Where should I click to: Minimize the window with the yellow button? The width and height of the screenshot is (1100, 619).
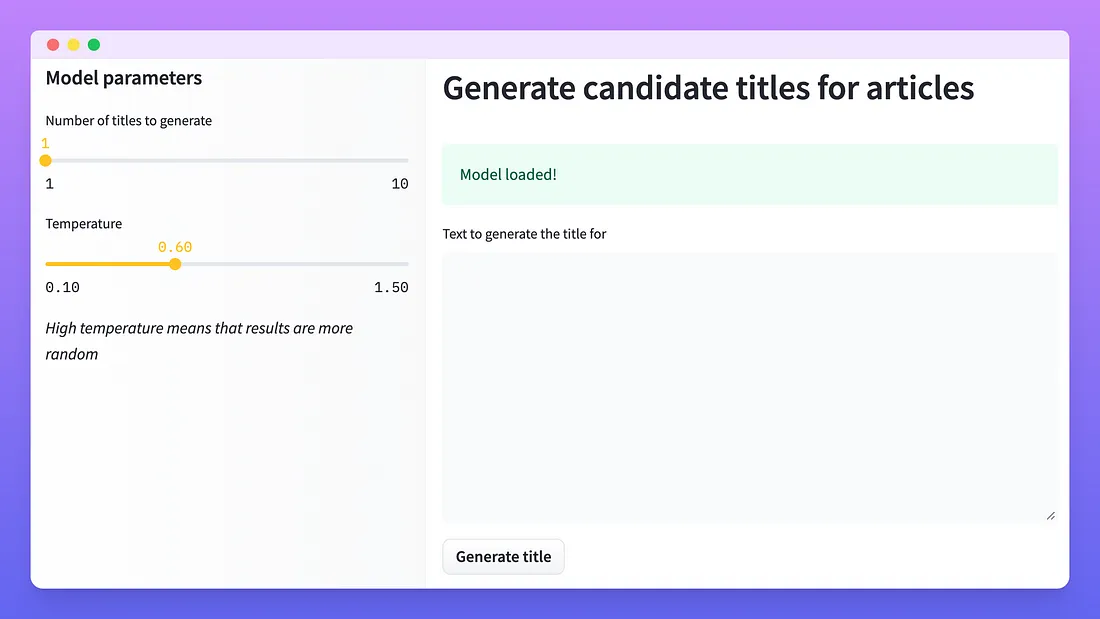73,45
